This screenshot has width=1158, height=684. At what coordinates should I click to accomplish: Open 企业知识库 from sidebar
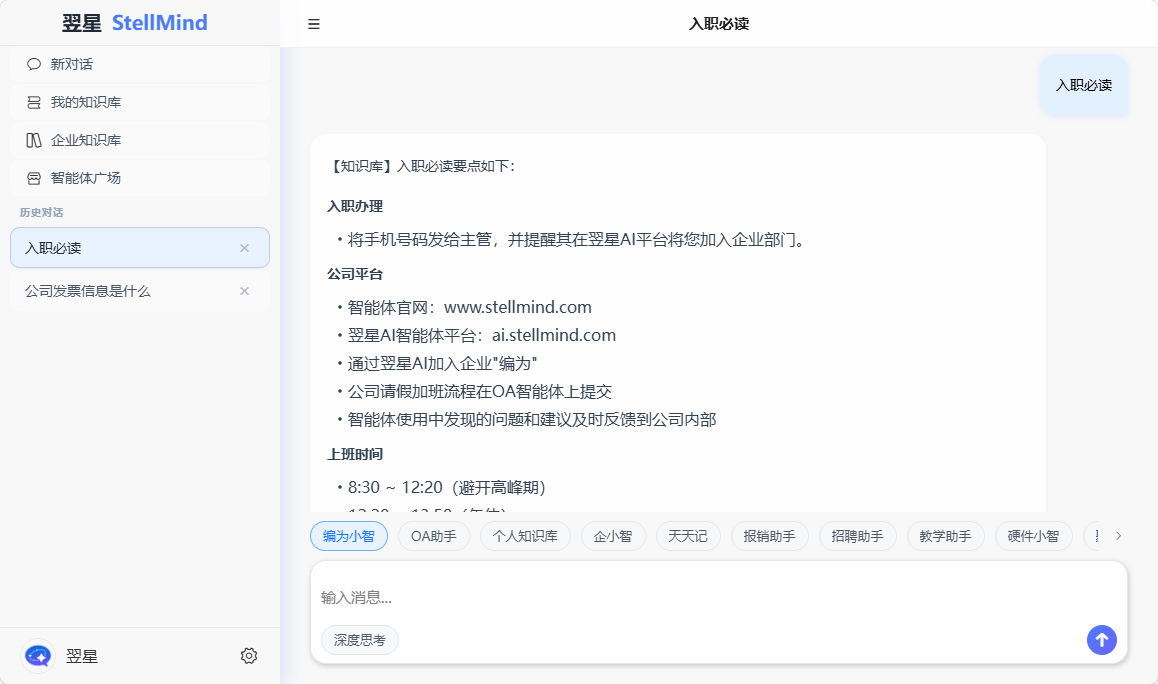pos(140,140)
